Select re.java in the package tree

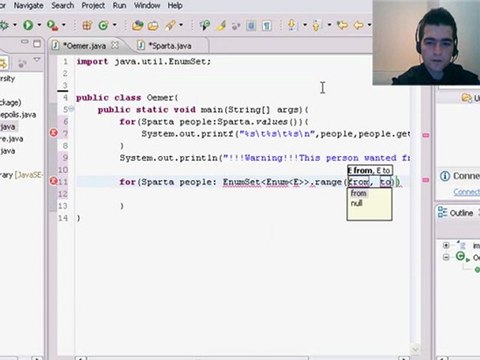coord(12,139)
